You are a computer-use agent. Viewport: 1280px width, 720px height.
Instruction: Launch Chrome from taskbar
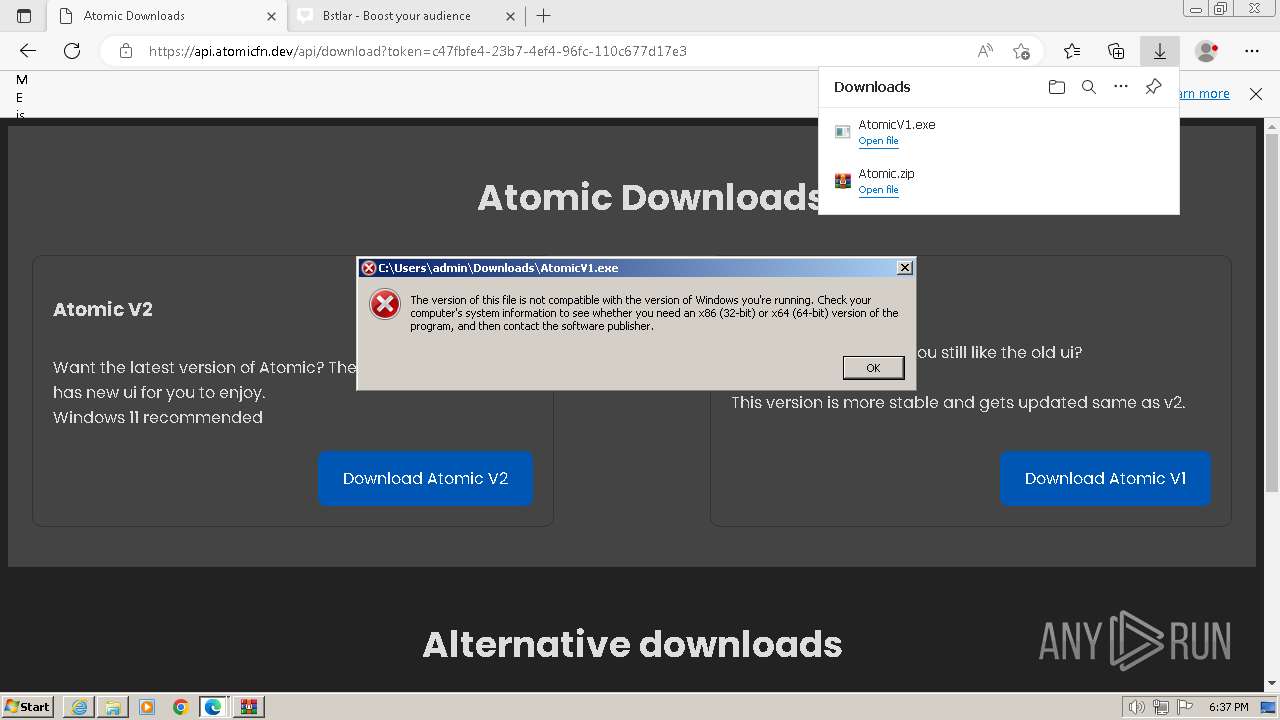(x=180, y=707)
